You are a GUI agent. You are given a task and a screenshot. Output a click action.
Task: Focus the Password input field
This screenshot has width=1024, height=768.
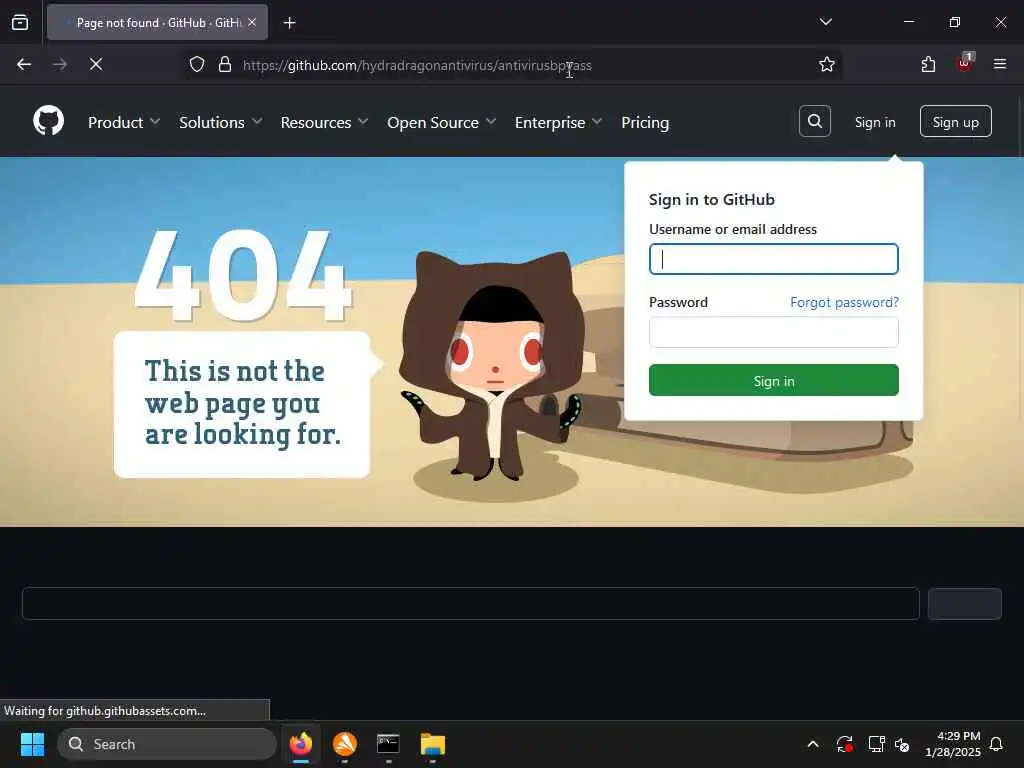point(773,332)
